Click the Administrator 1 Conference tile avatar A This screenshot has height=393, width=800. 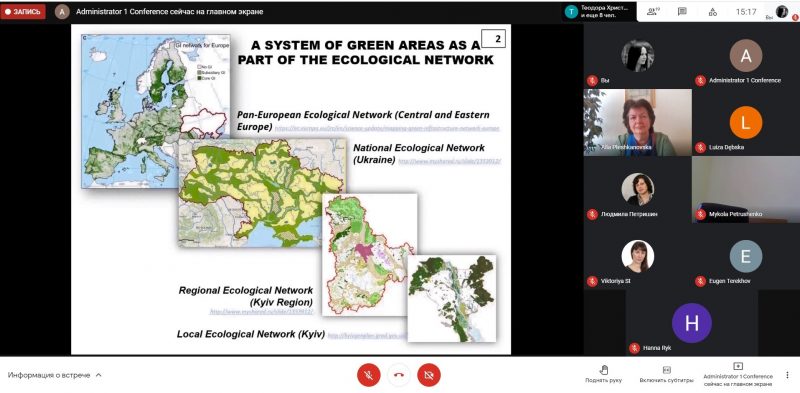coord(746,56)
